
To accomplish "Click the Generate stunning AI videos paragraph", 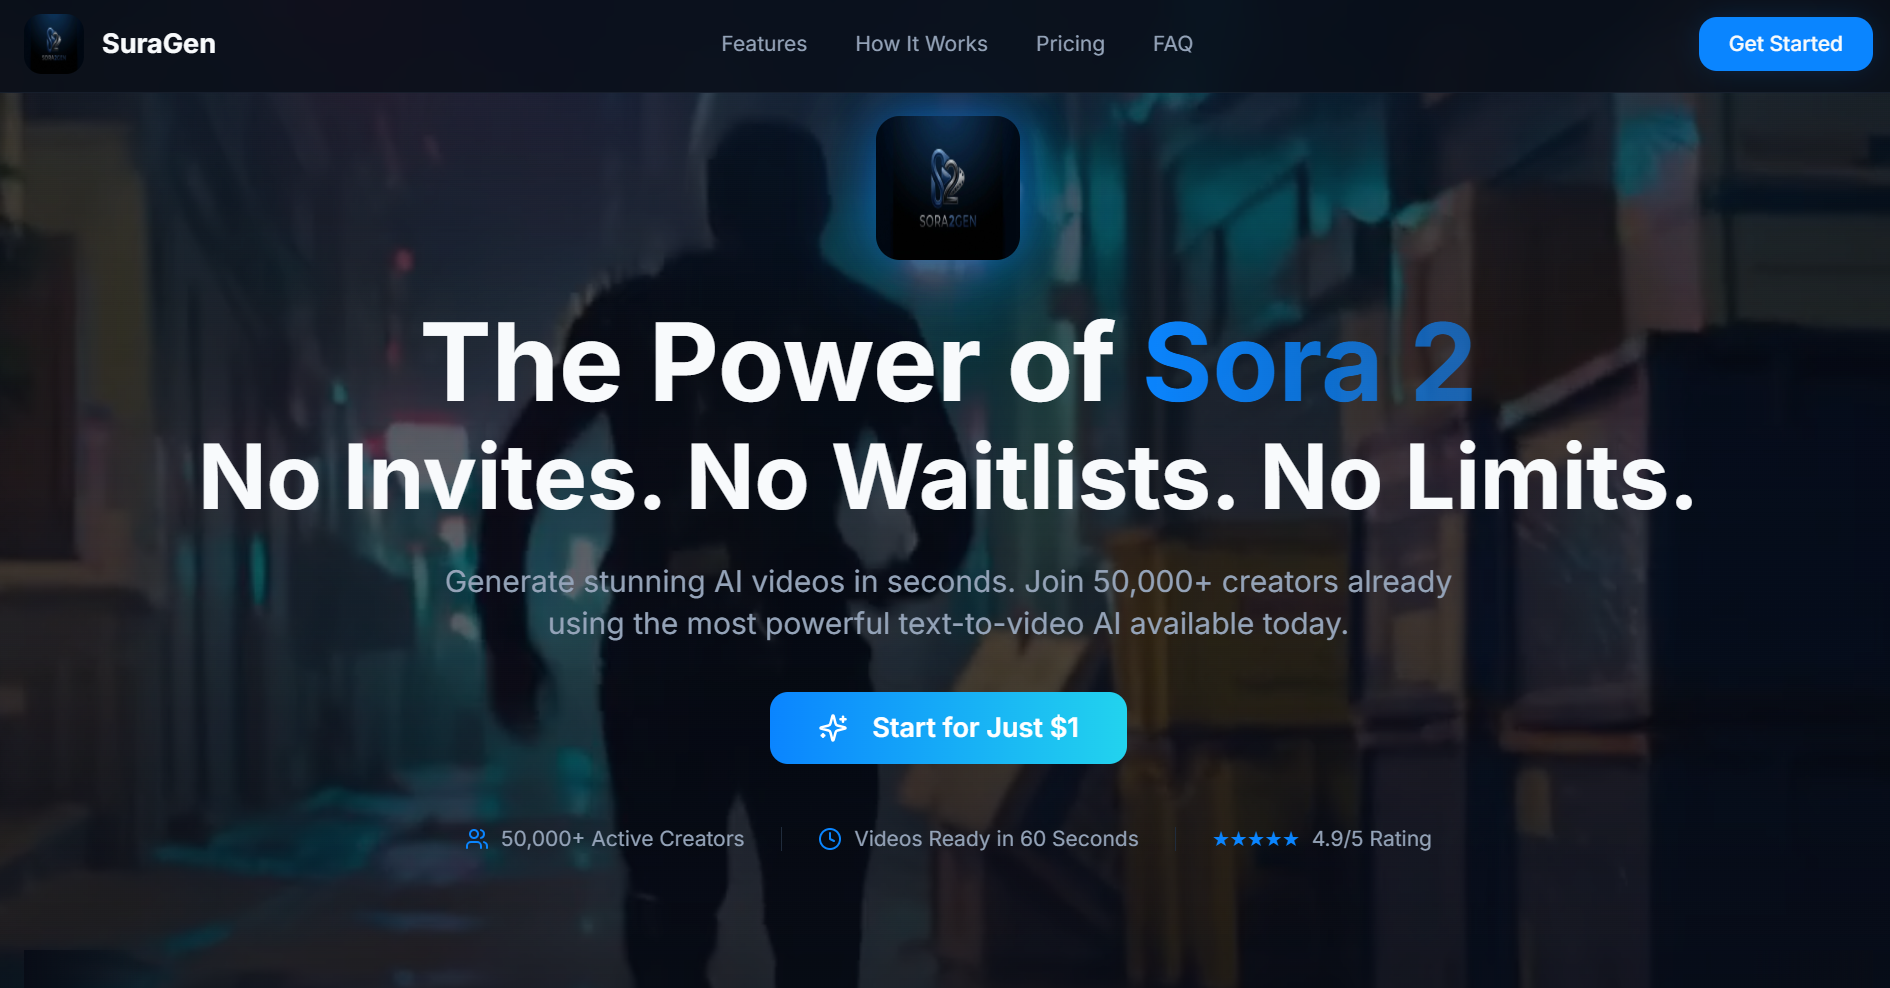I will point(948,602).
